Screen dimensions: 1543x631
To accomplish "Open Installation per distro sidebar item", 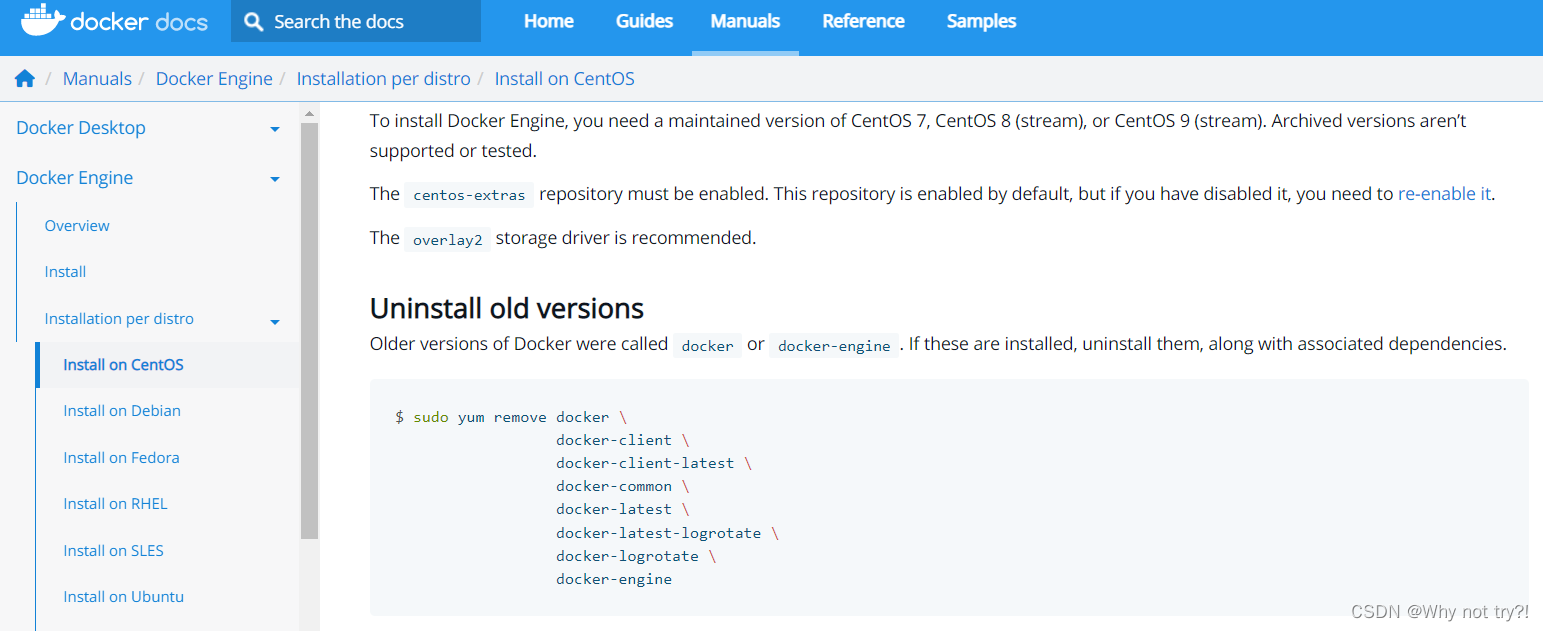I will click(119, 319).
